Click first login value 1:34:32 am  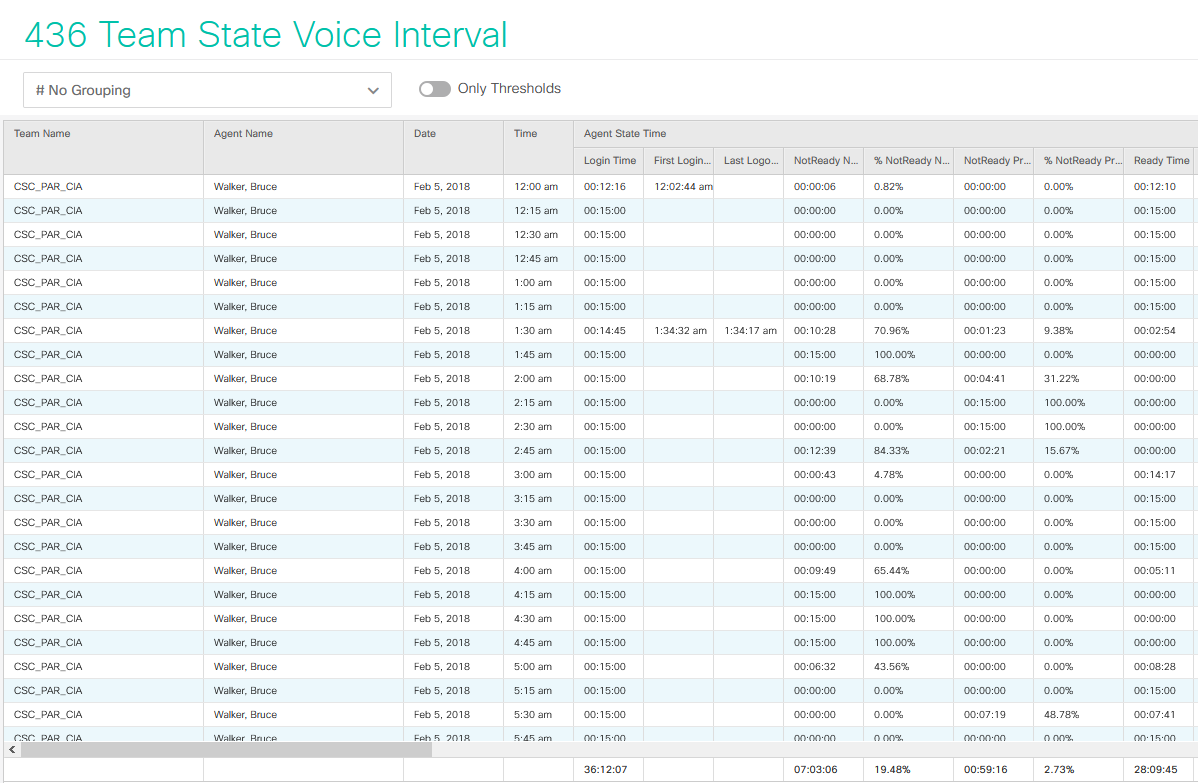point(680,331)
